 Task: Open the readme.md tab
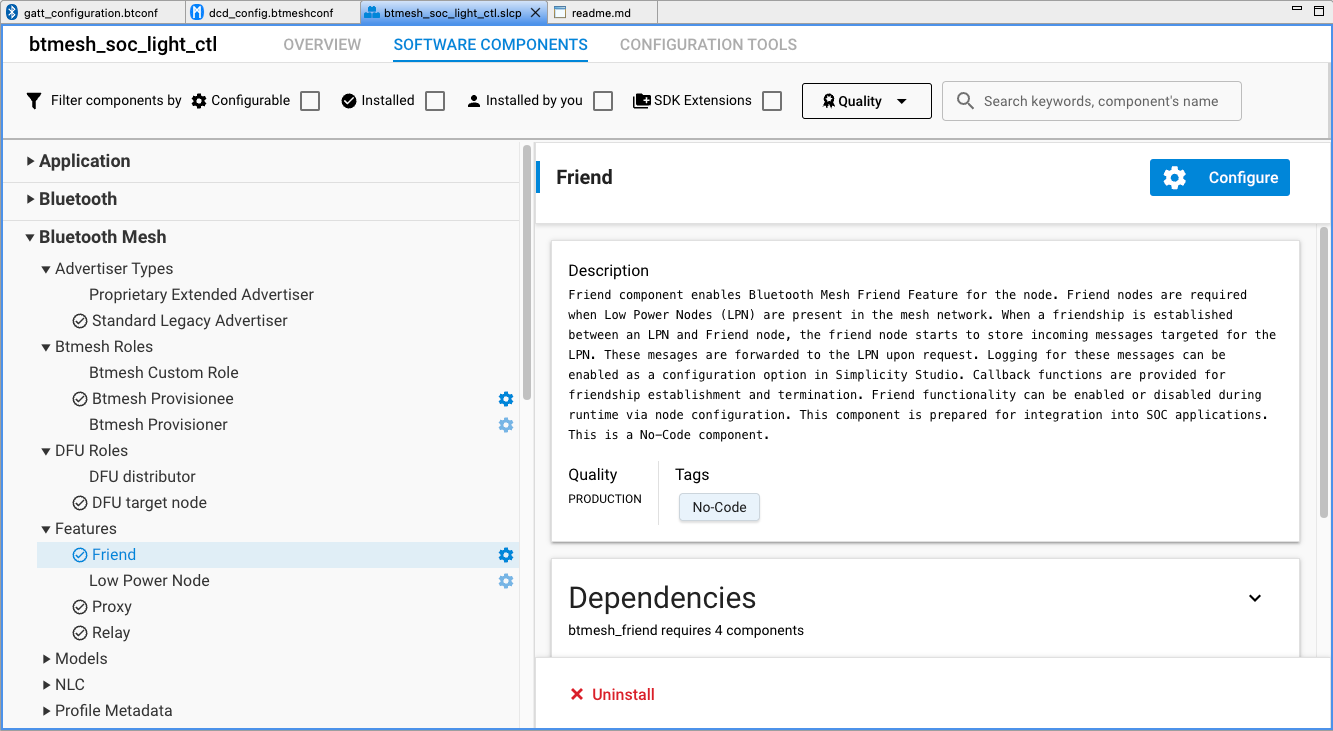(598, 11)
